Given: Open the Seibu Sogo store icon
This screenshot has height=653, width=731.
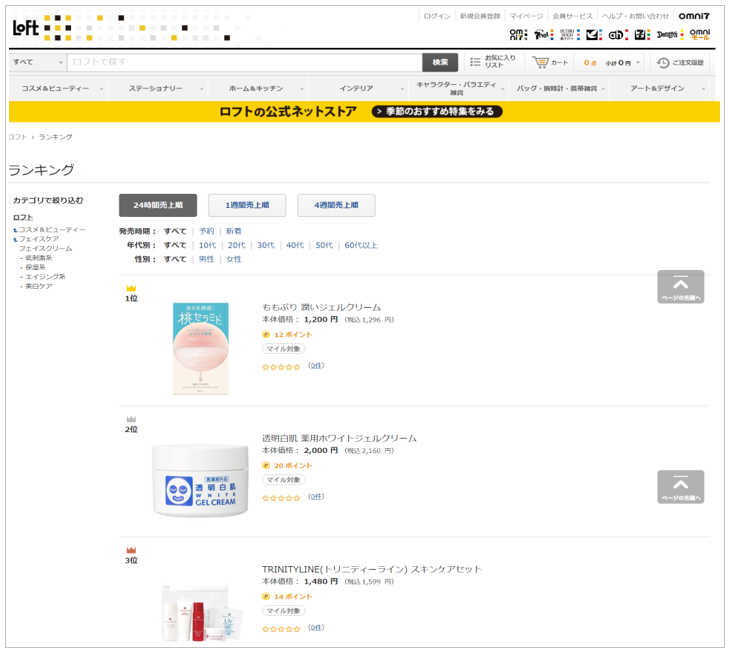Looking at the screenshot, I should pyautogui.click(x=569, y=34).
